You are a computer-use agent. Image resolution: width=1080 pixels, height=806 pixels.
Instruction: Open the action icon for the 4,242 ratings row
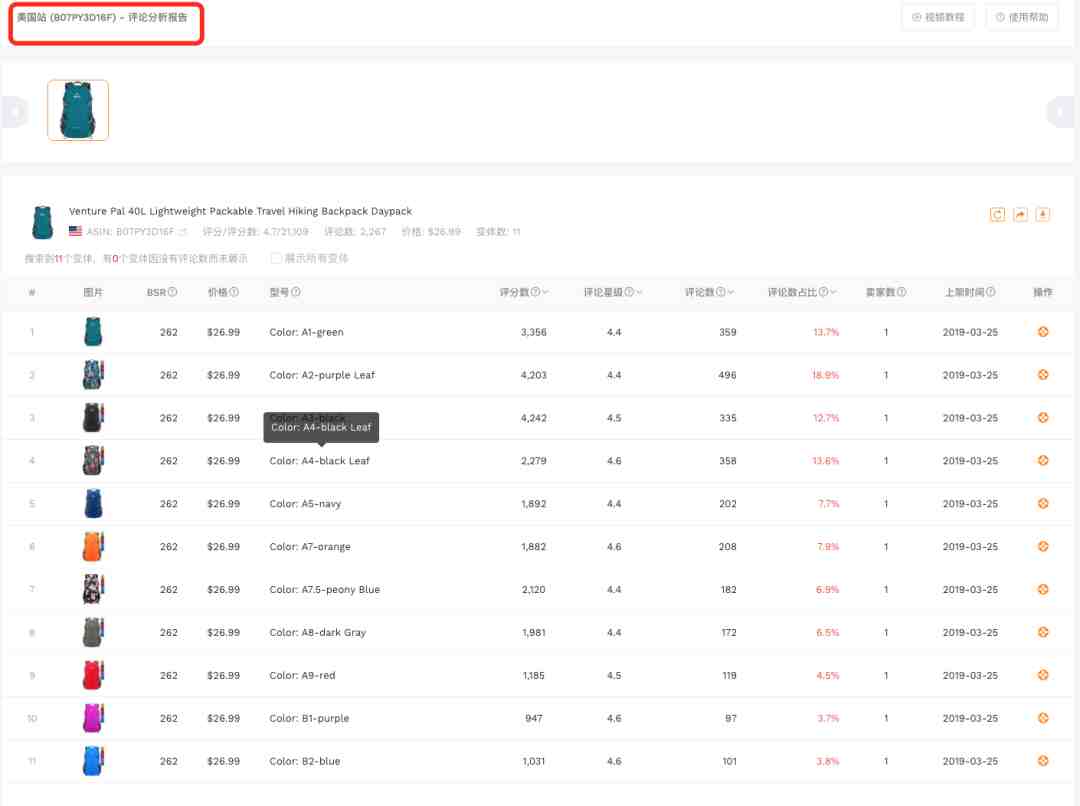(x=1043, y=417)
